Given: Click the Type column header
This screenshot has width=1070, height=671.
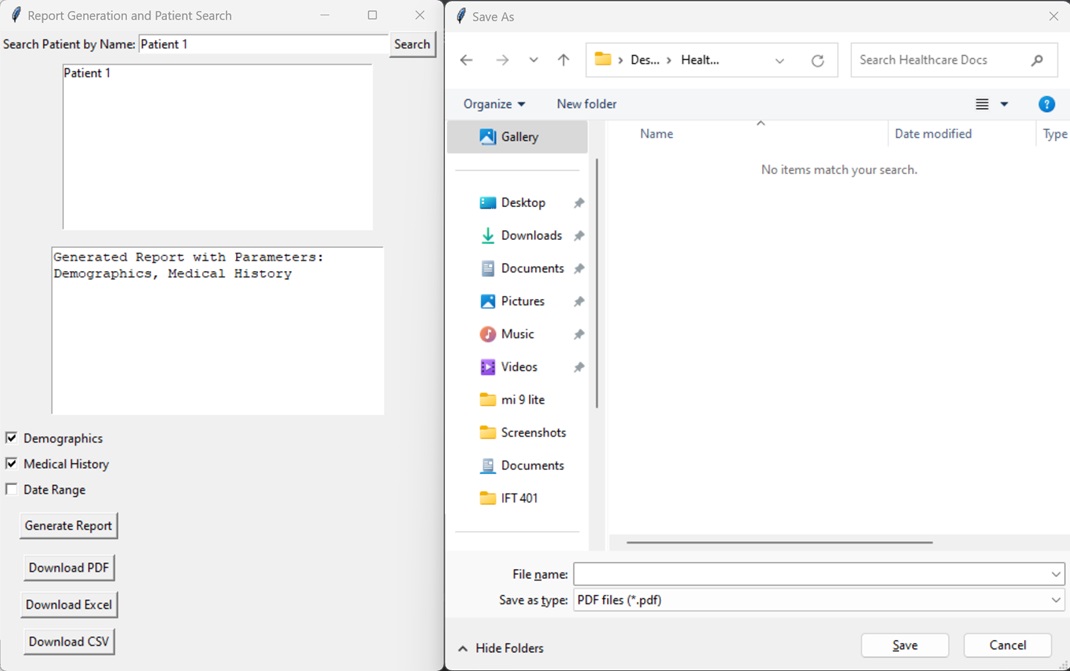Looking at the screenshot, I should point(1054,134).
